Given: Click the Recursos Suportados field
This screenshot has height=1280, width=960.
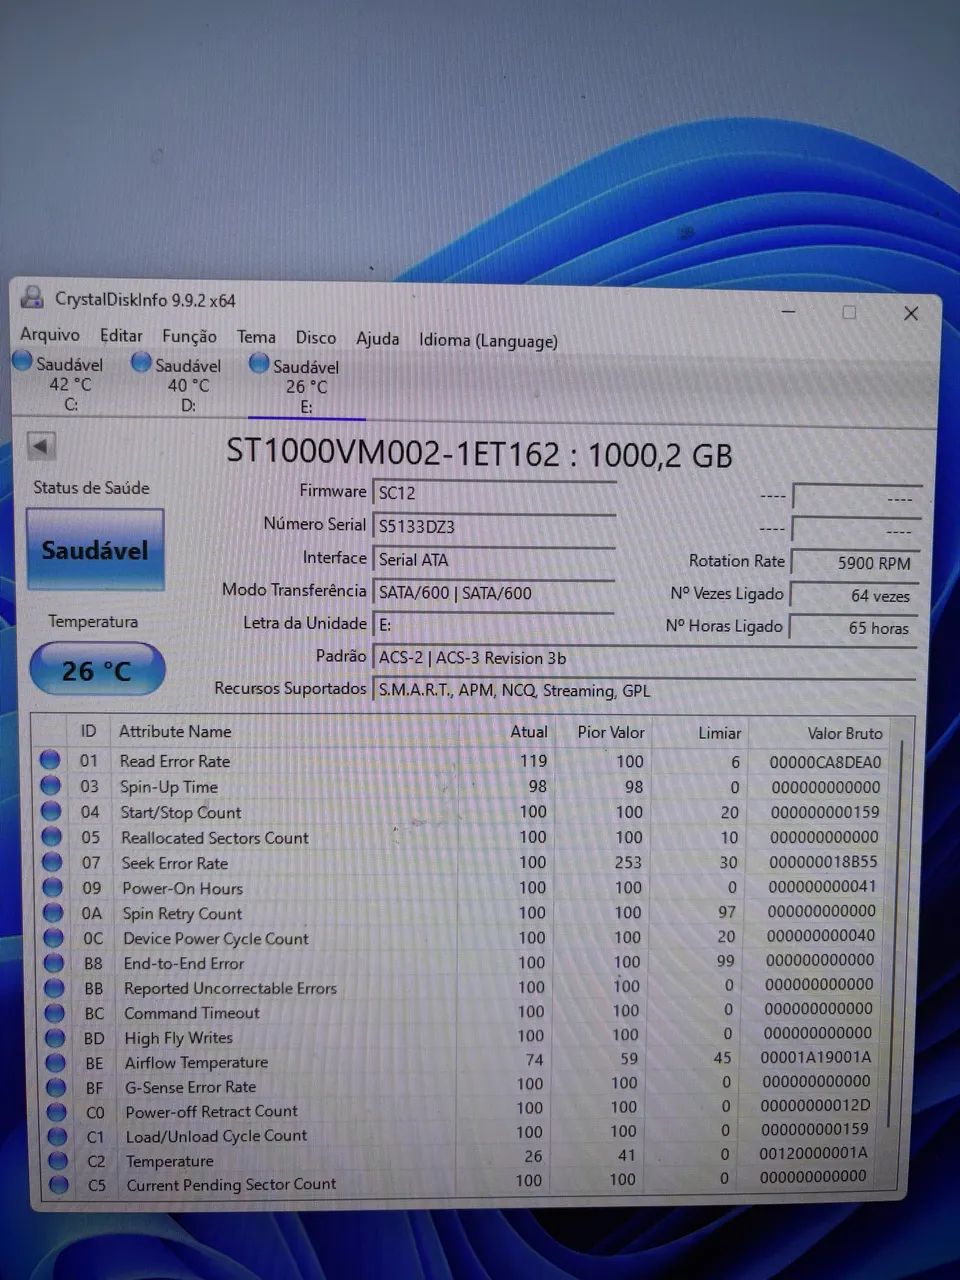Looking at the screenshot, I should tap(644, 690).
